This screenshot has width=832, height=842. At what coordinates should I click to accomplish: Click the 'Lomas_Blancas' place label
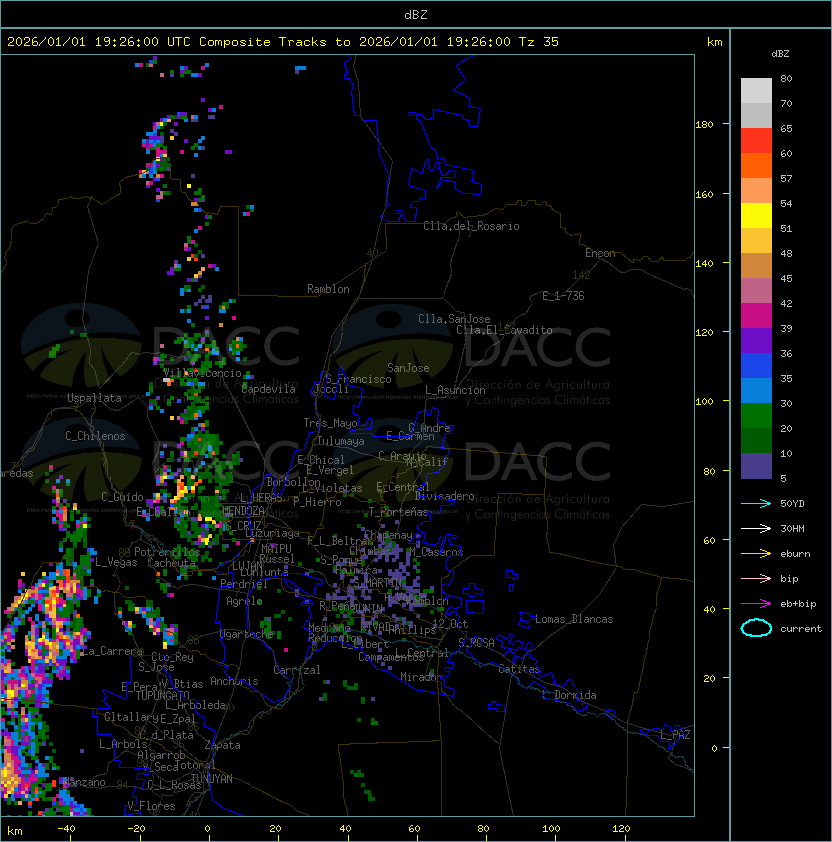(574, 619)
